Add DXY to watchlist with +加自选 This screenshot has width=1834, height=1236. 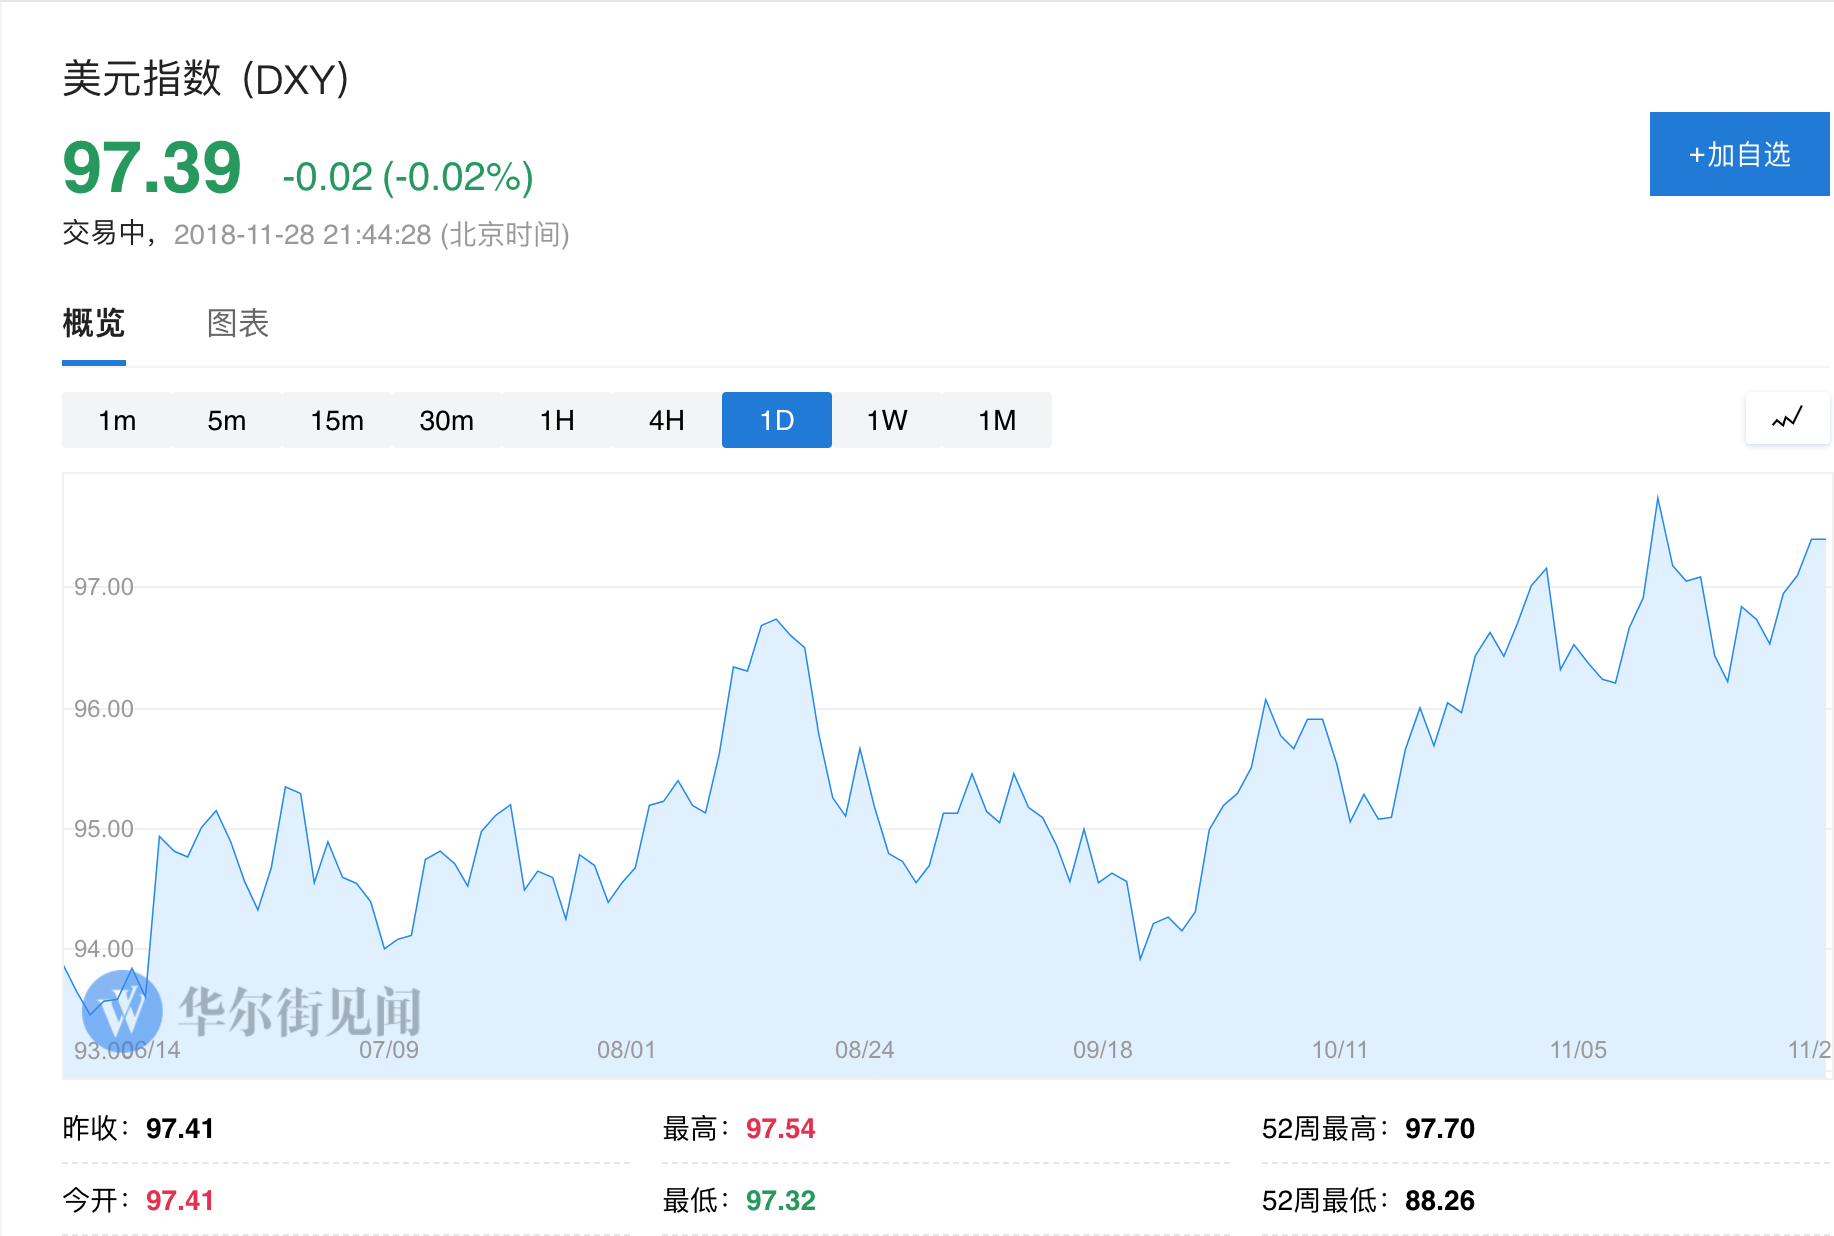point(1739,154)
